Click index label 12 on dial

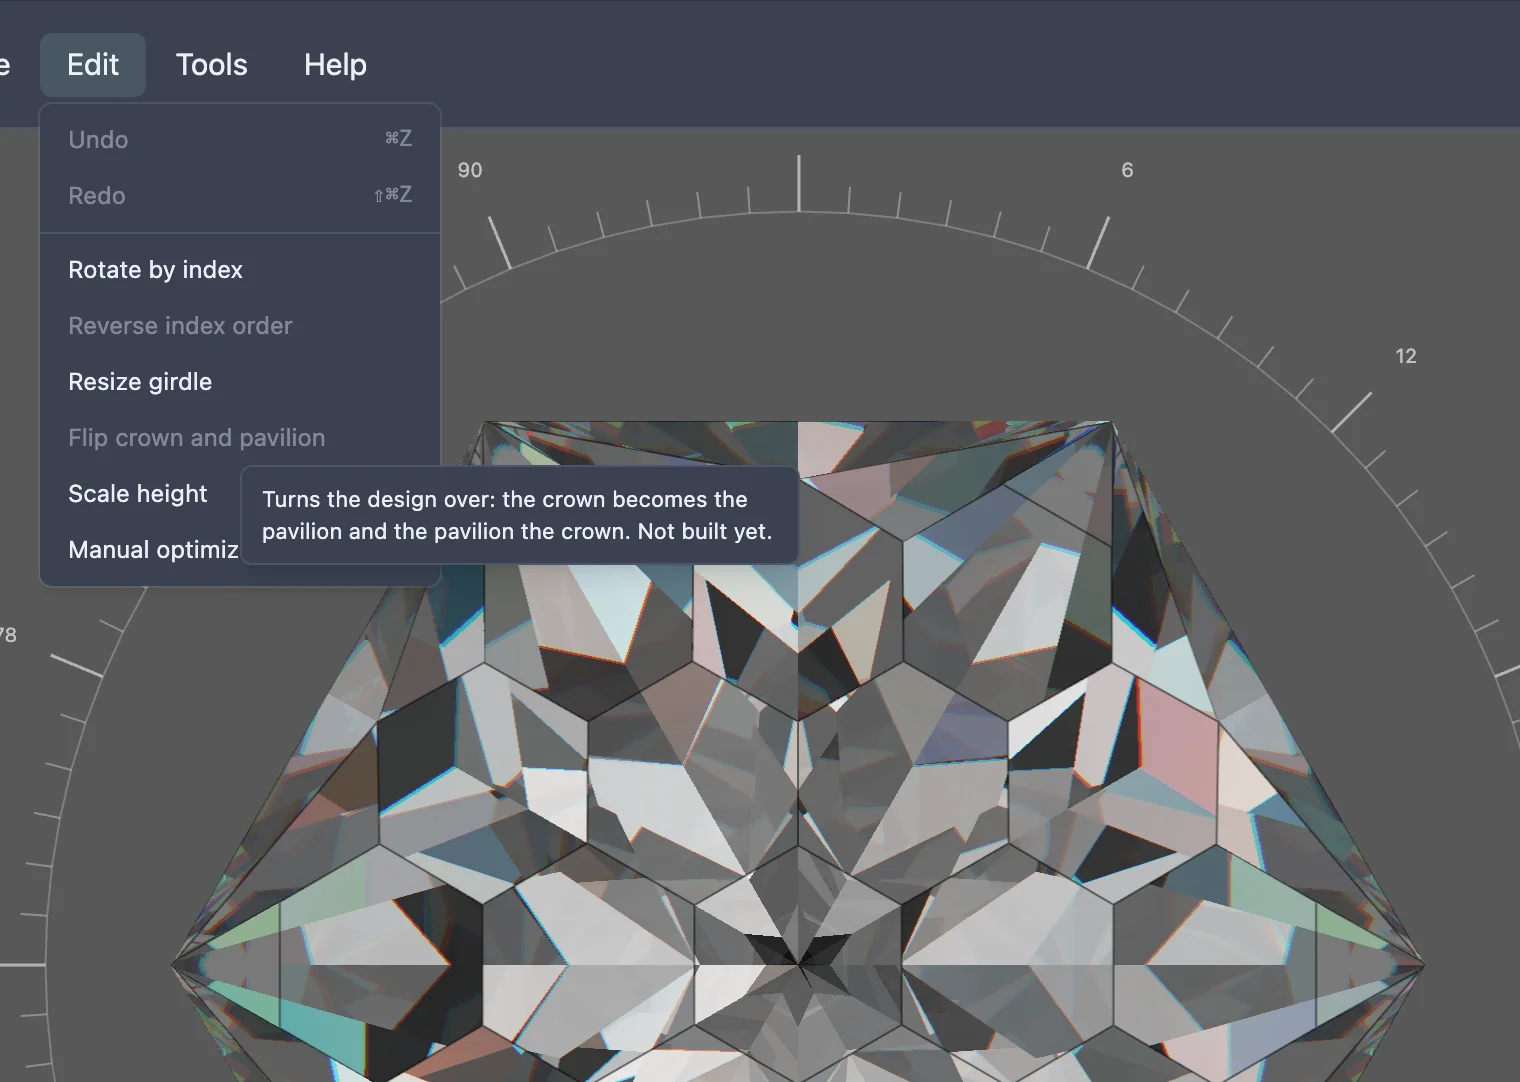click(1406, 356)
